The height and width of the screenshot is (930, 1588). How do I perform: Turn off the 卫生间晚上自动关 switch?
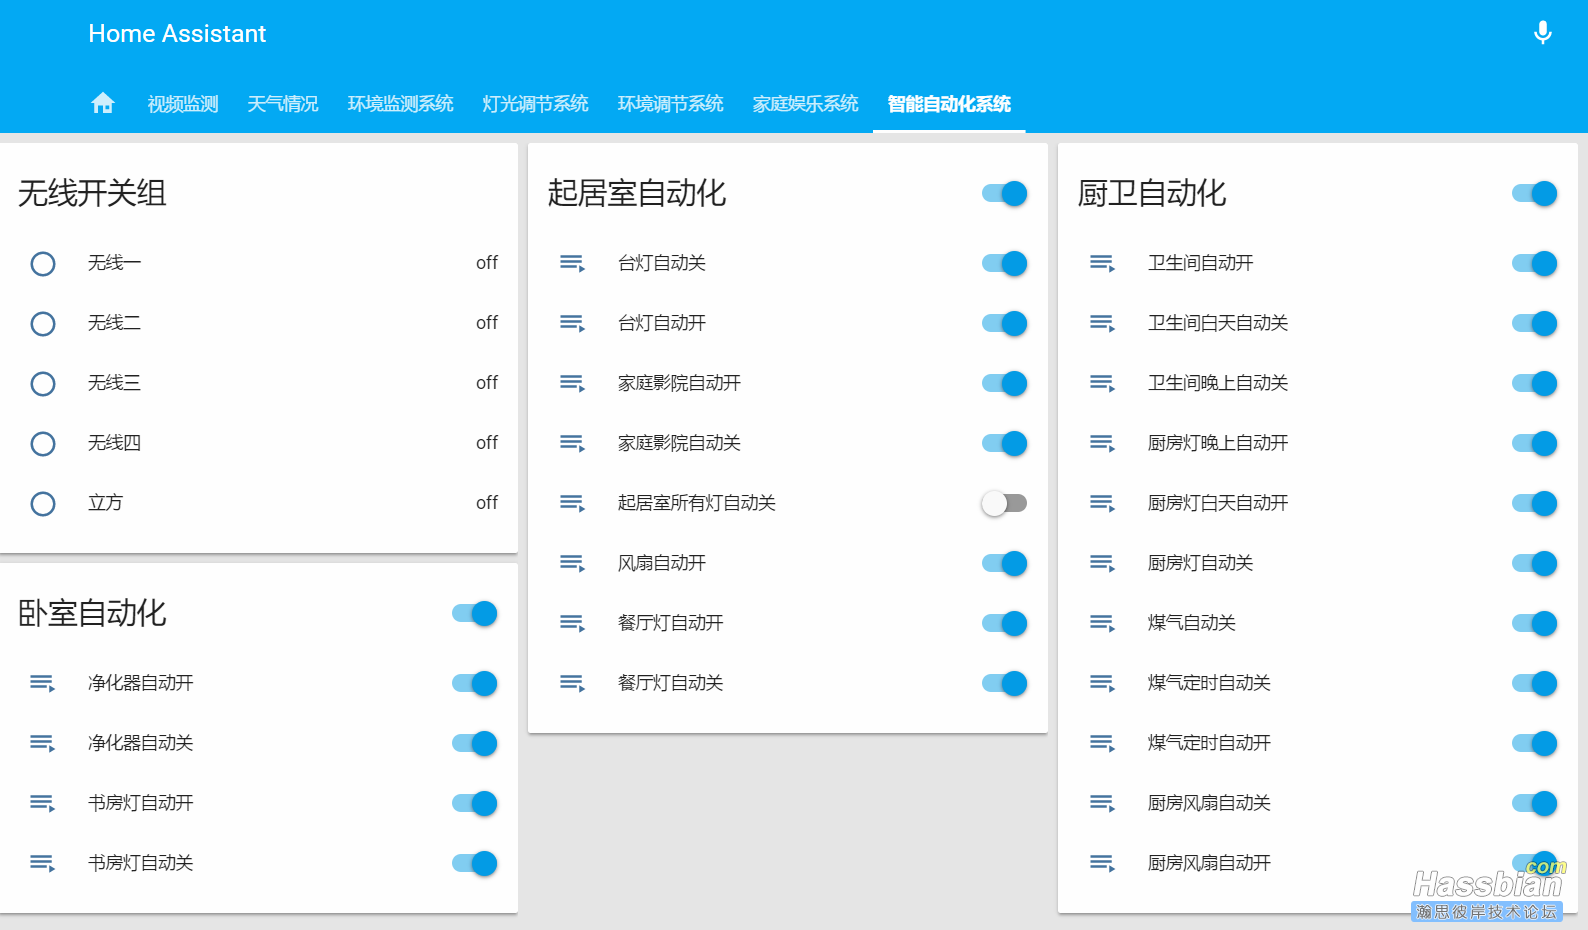1535,383
